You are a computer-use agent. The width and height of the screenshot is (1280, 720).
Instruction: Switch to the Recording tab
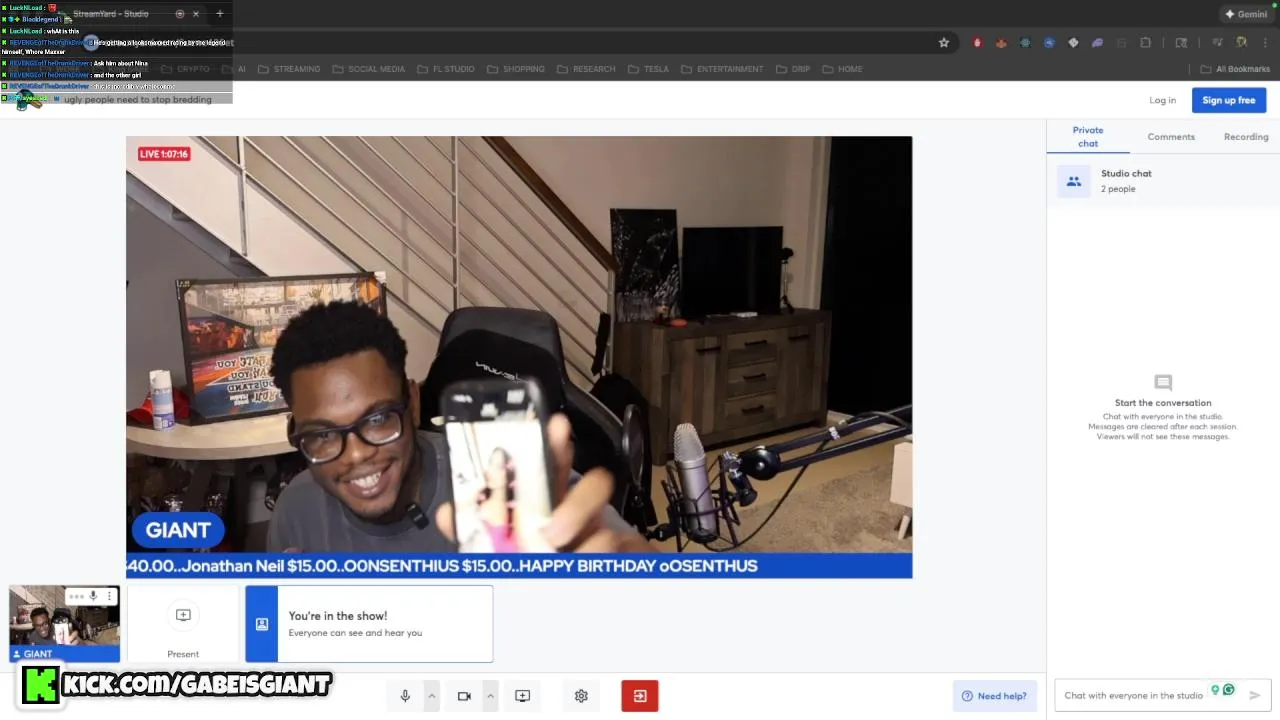1246,137
